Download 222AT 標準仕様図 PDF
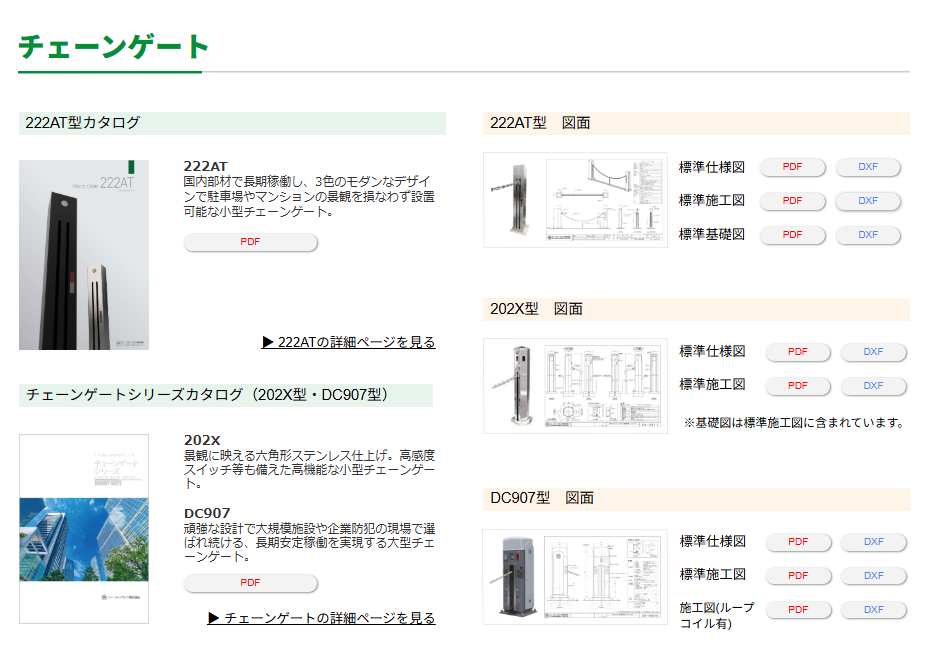Screen dimensions: 933x655 [793, 167]
